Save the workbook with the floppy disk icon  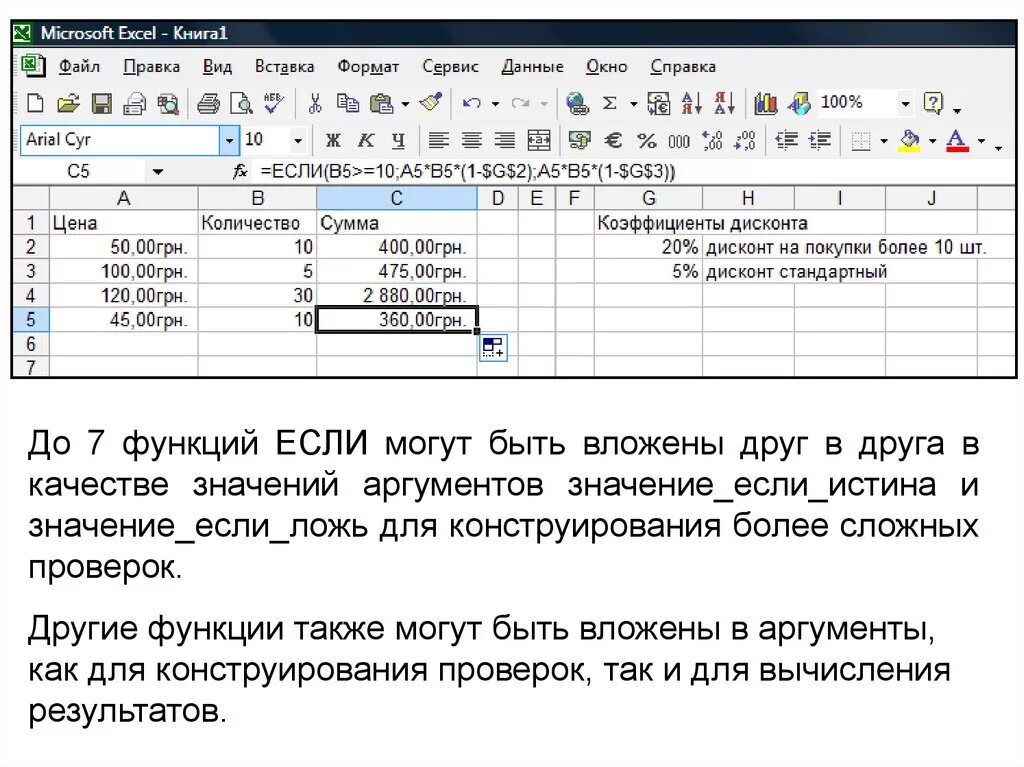(x=101, y=103)
